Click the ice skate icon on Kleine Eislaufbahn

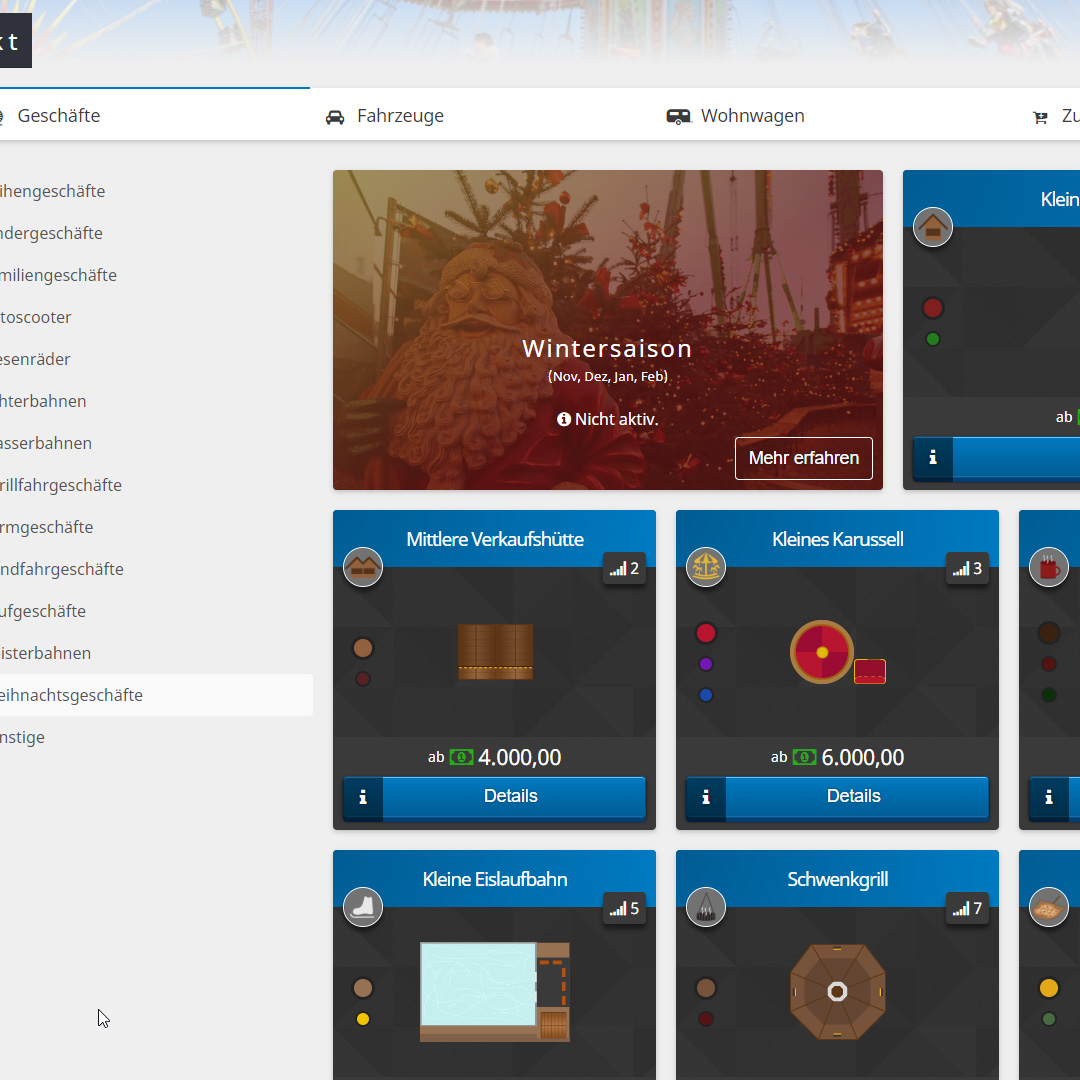[x=363, y=907]
